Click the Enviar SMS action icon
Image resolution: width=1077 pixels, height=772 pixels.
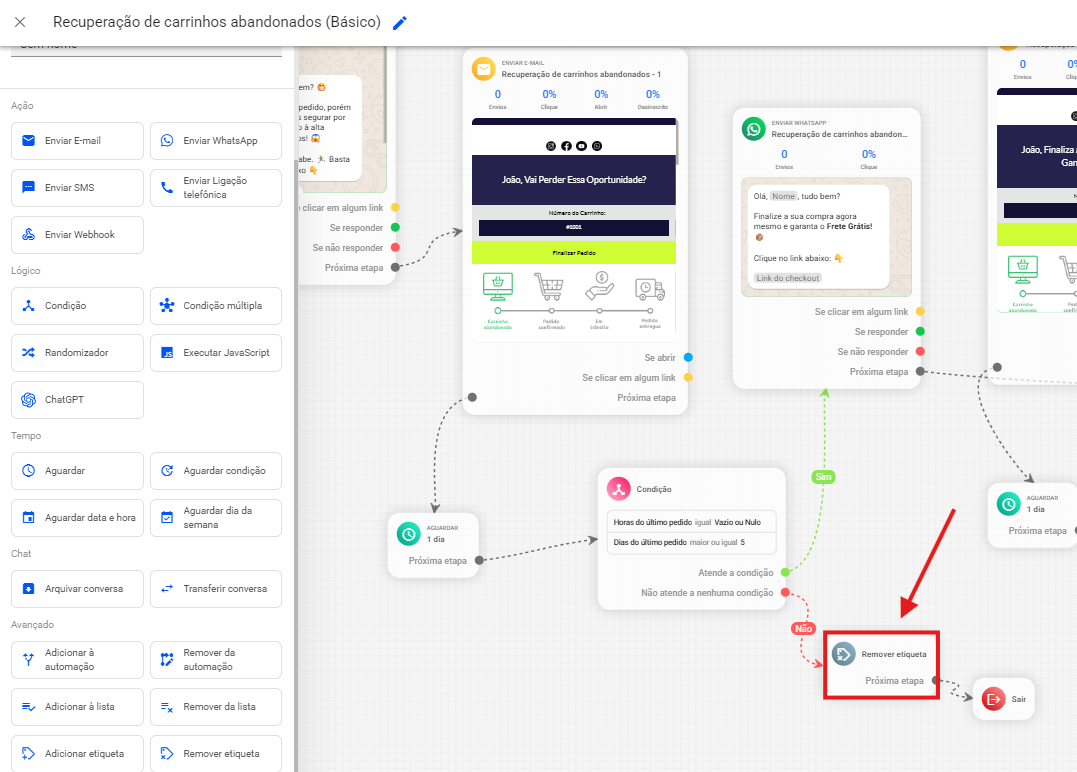click(29, 188)
